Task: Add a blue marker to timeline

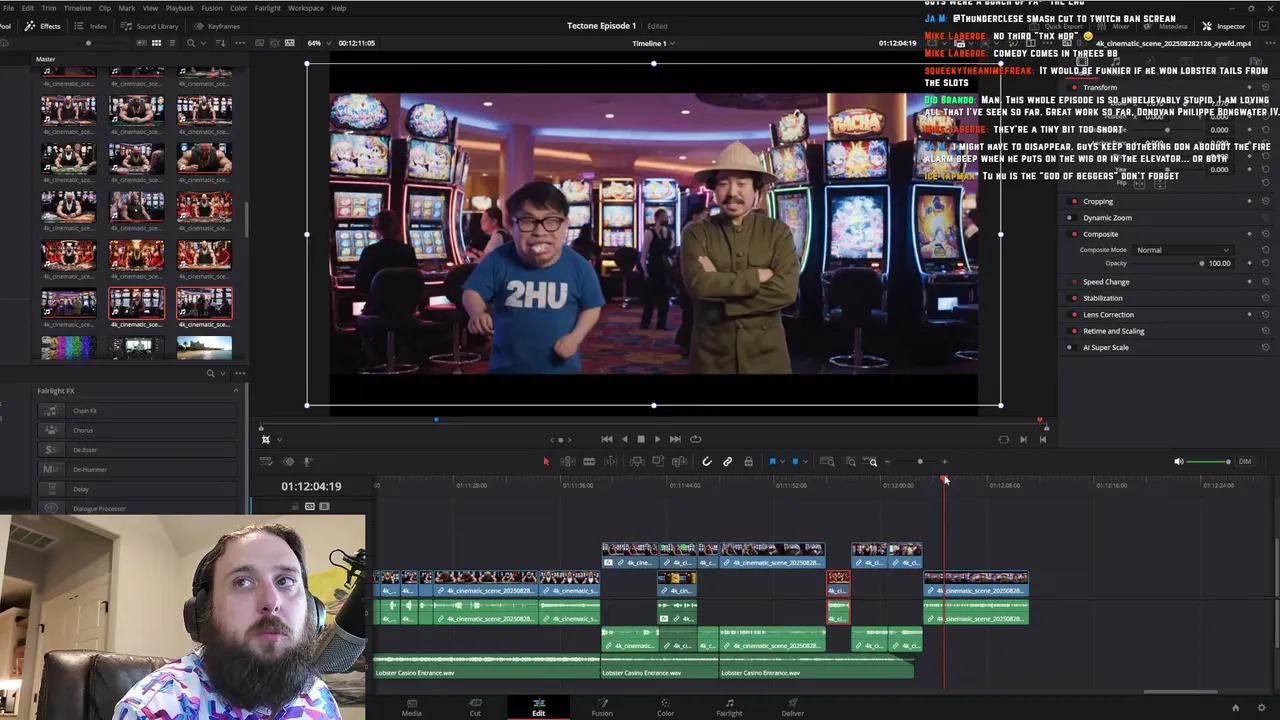Action: (x=795, y=461)
